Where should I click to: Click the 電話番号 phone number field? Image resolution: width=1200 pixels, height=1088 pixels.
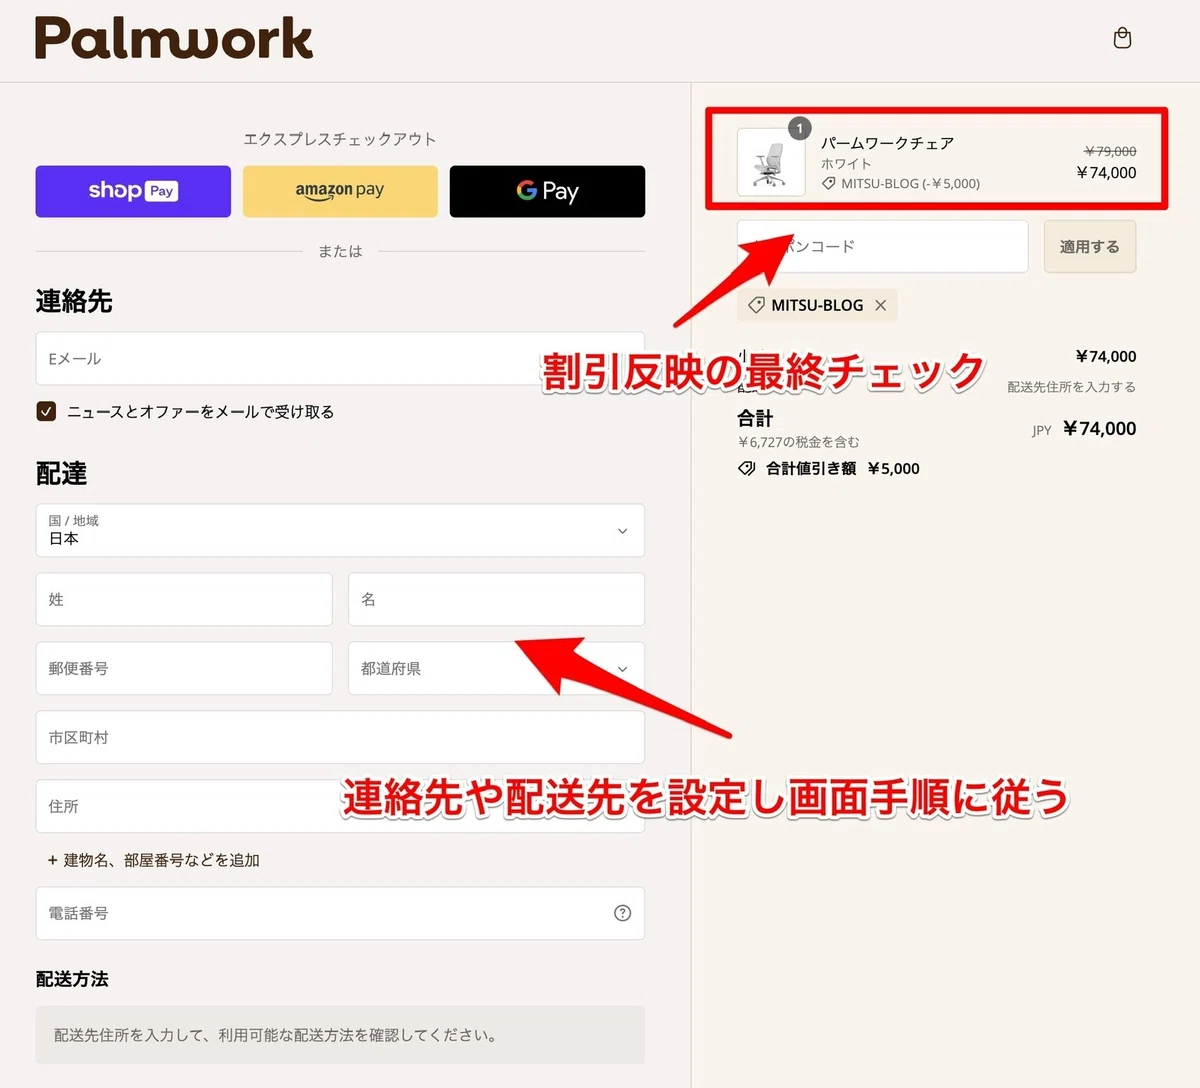pyautogui.click(x=340, y=913)
